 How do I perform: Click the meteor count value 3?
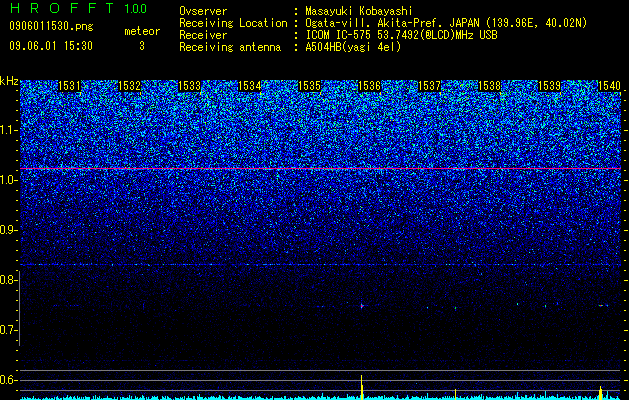(142, 46)
